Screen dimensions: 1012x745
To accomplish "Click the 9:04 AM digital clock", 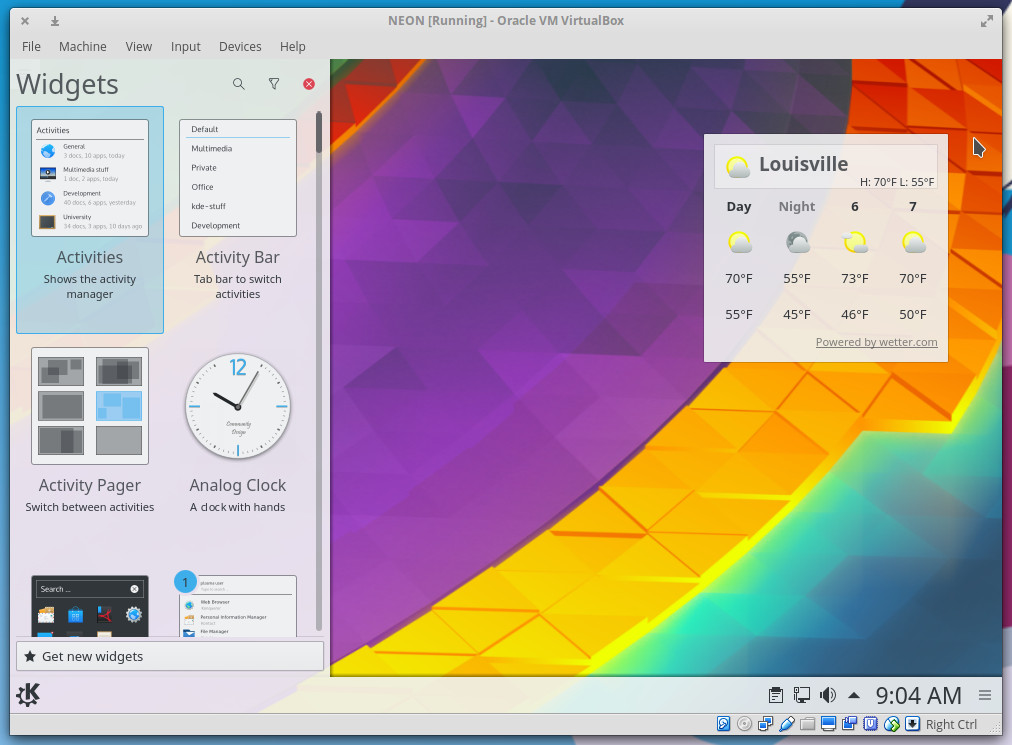I will point(918,695).
